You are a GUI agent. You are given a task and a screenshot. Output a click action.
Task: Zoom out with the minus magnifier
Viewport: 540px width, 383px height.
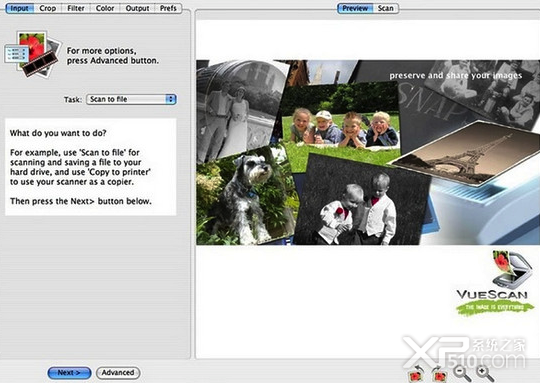pos(462,374)
